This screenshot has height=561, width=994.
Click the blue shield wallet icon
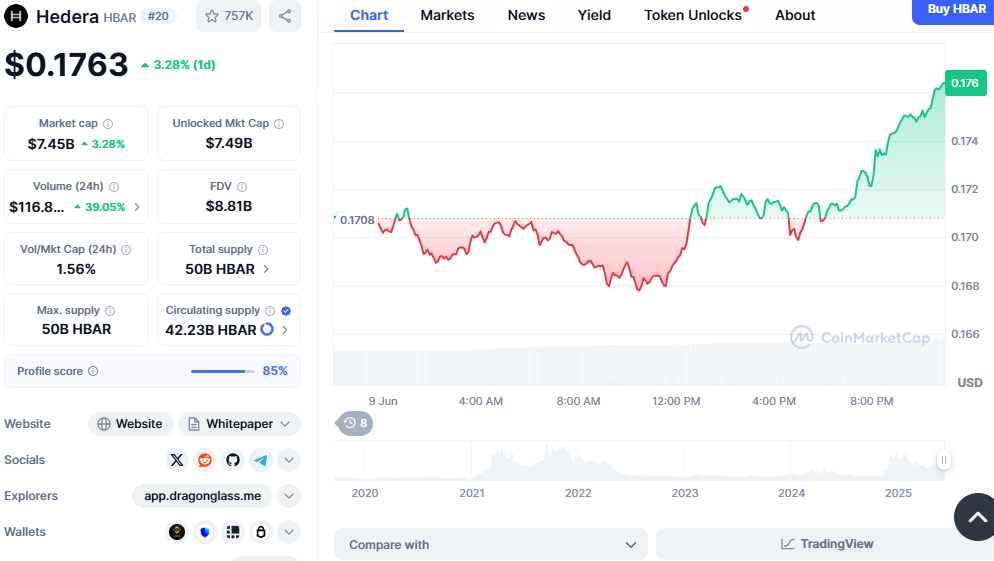point(205,532)
